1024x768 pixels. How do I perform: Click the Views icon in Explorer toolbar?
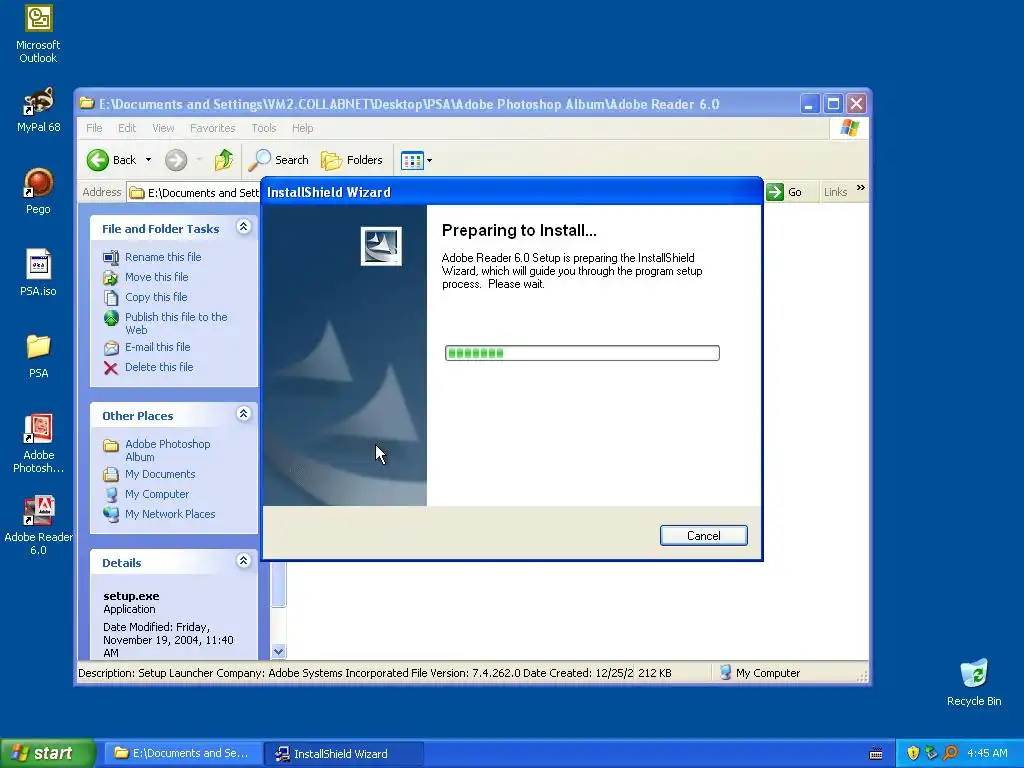pyautogui.click(x=412, y=160)
